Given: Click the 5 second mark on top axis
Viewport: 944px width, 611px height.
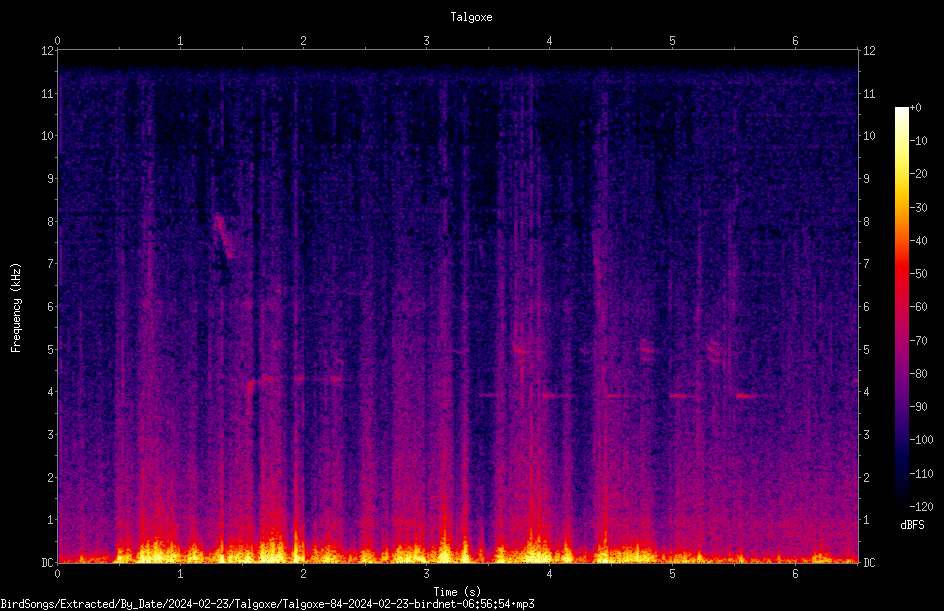Looking at the screenshot, I should click(672, 41).
